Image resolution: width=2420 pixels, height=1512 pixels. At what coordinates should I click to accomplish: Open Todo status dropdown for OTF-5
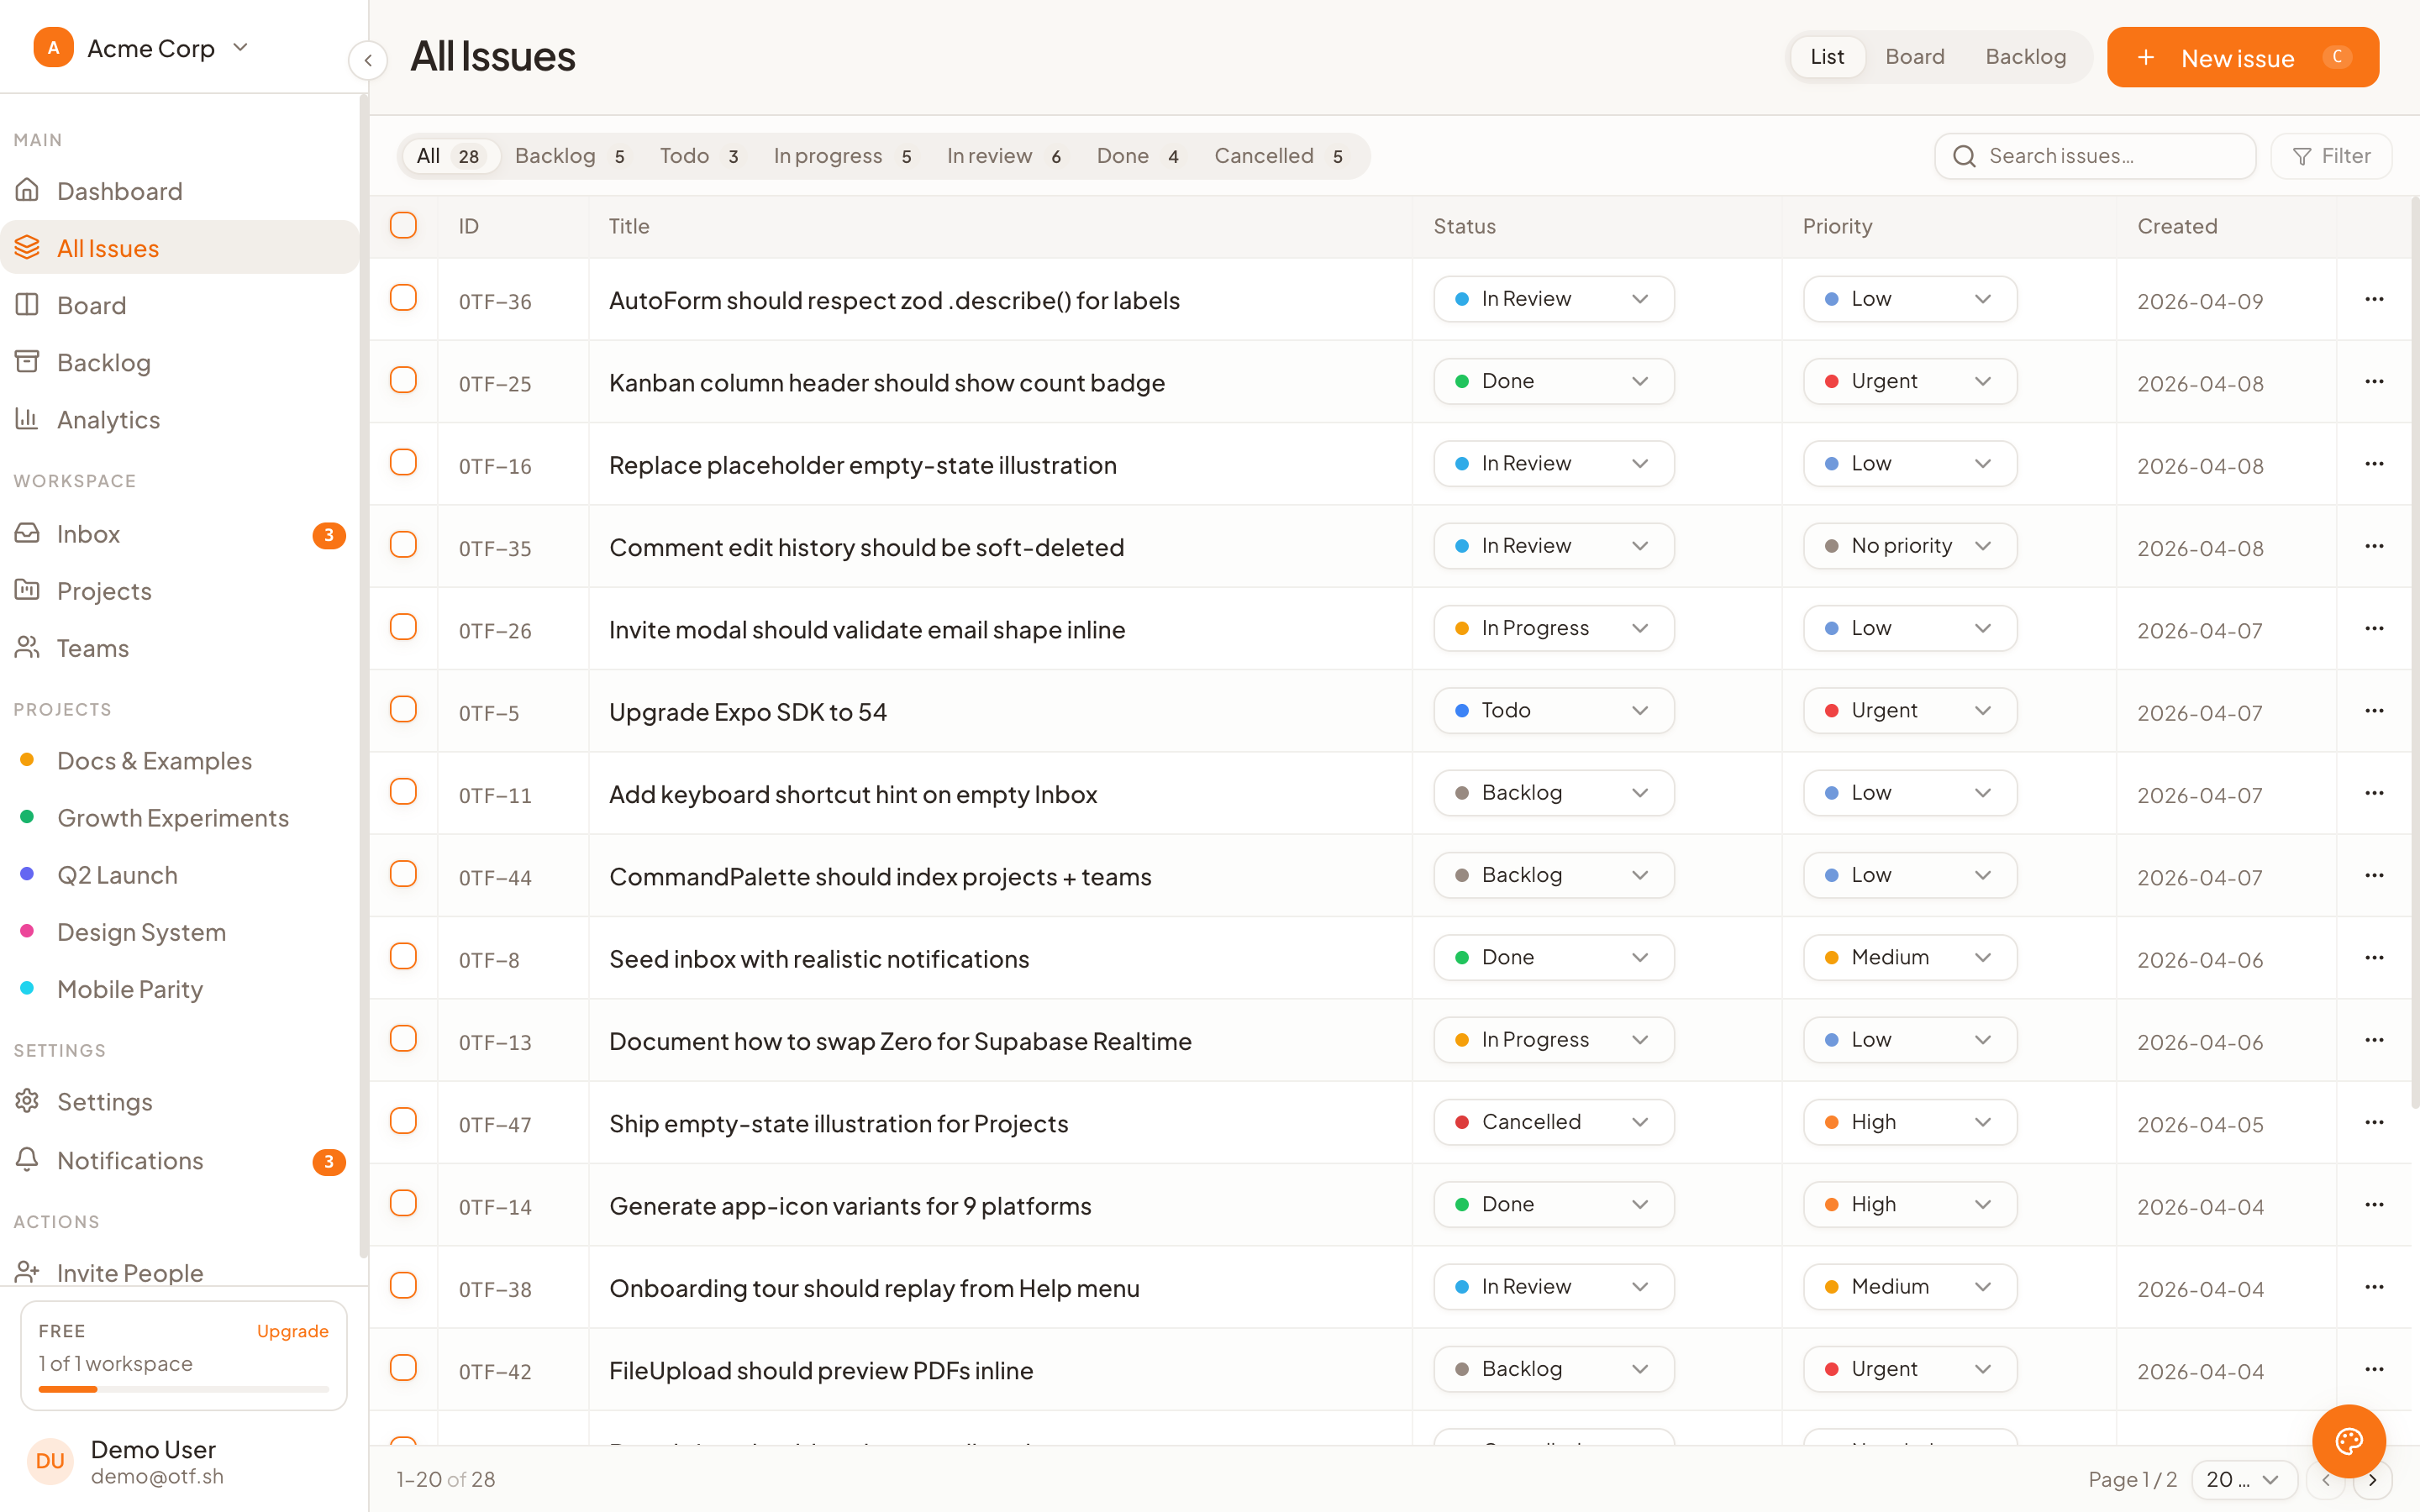click(1553, 710)
